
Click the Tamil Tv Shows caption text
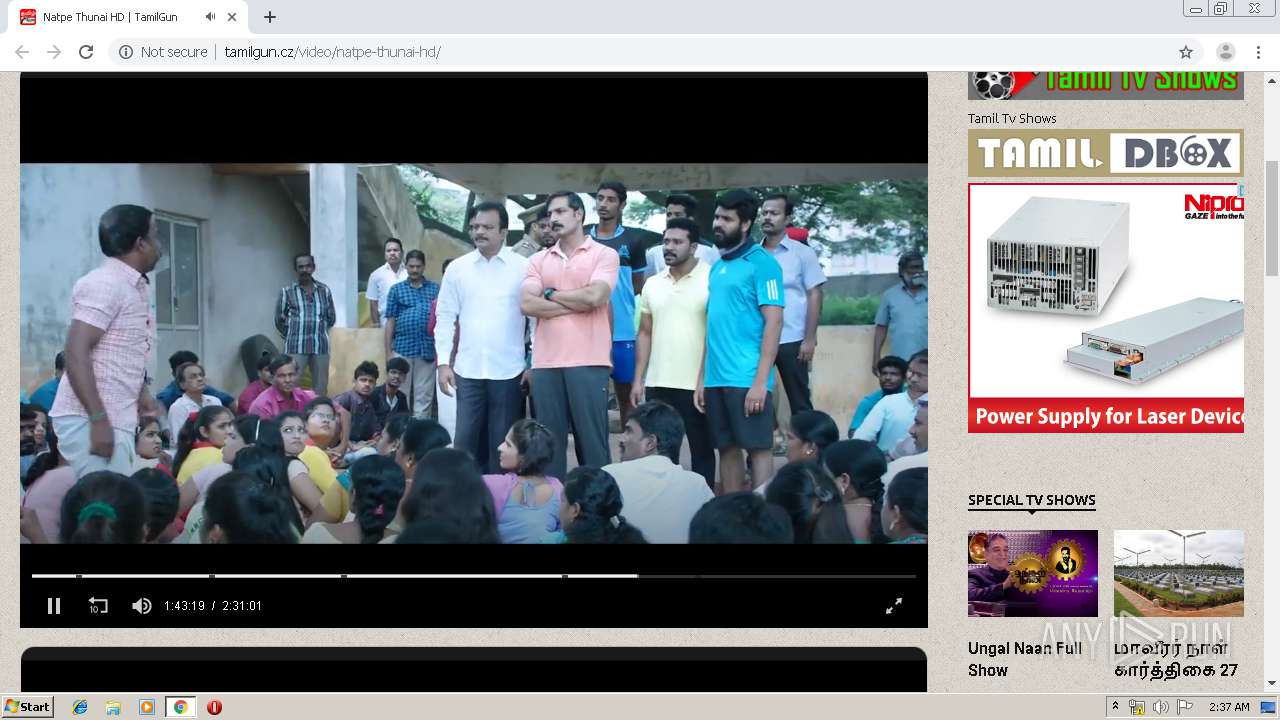click(1012, 118)
